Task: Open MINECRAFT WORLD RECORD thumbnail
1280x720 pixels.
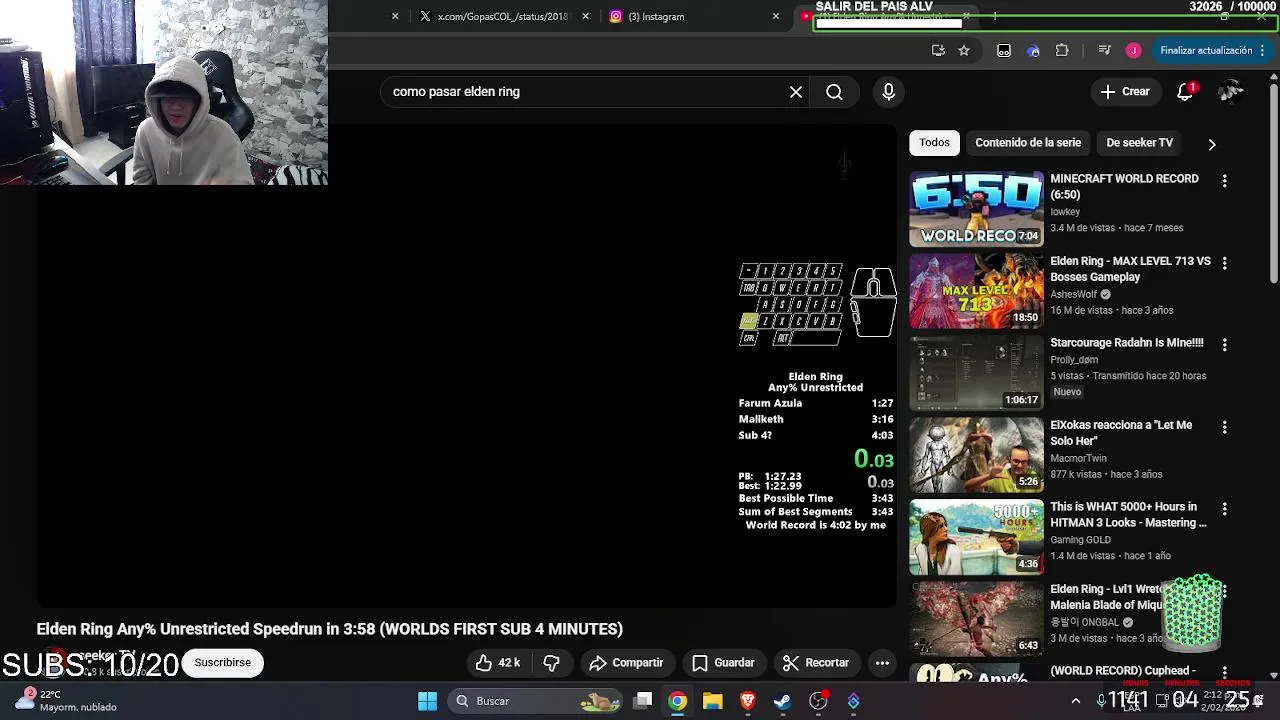Action: click(x=976, y=209)
